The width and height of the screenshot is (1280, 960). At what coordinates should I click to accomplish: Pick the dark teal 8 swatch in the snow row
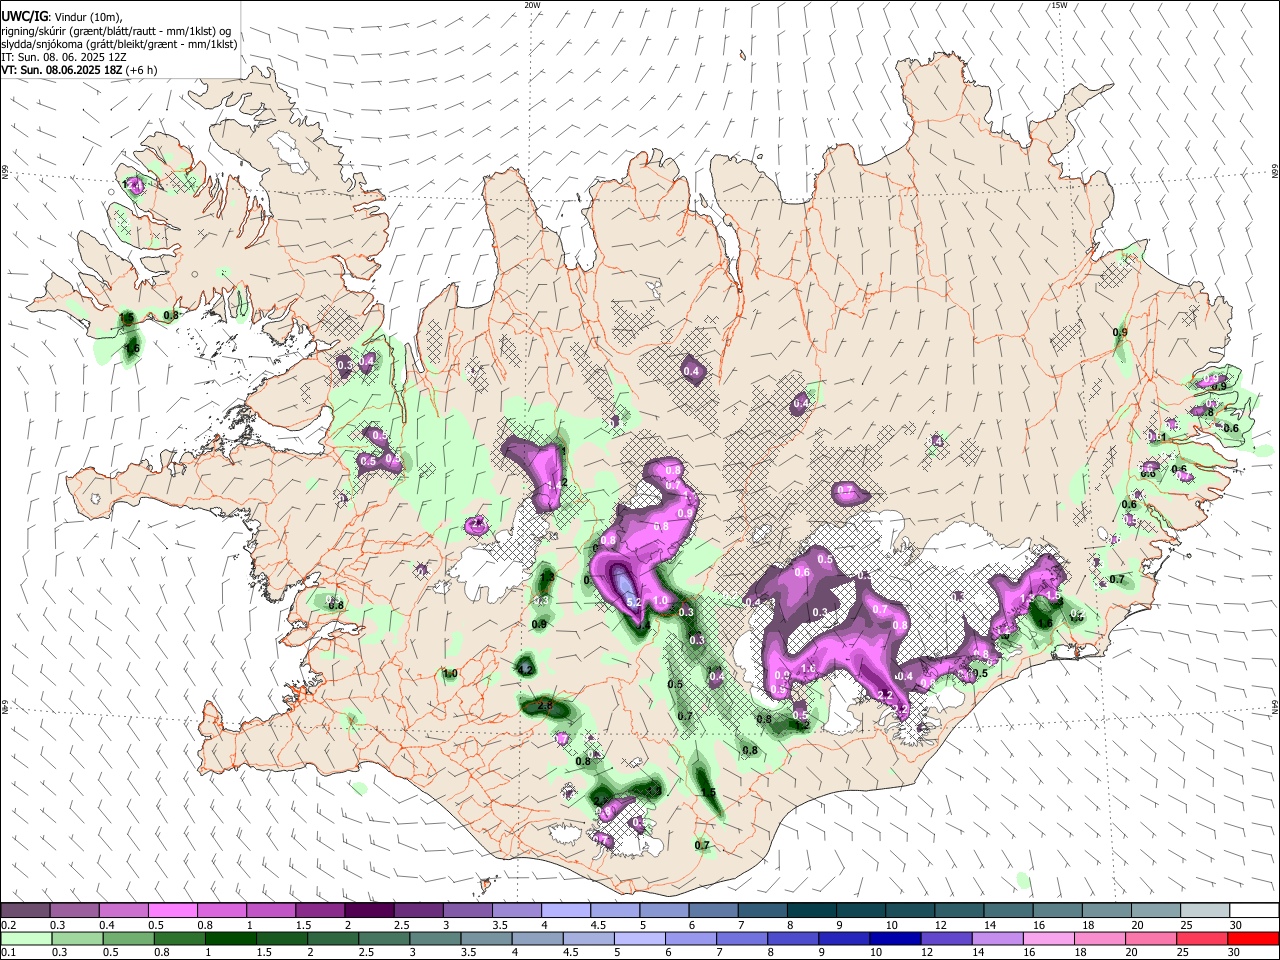[x=811, y=910]
